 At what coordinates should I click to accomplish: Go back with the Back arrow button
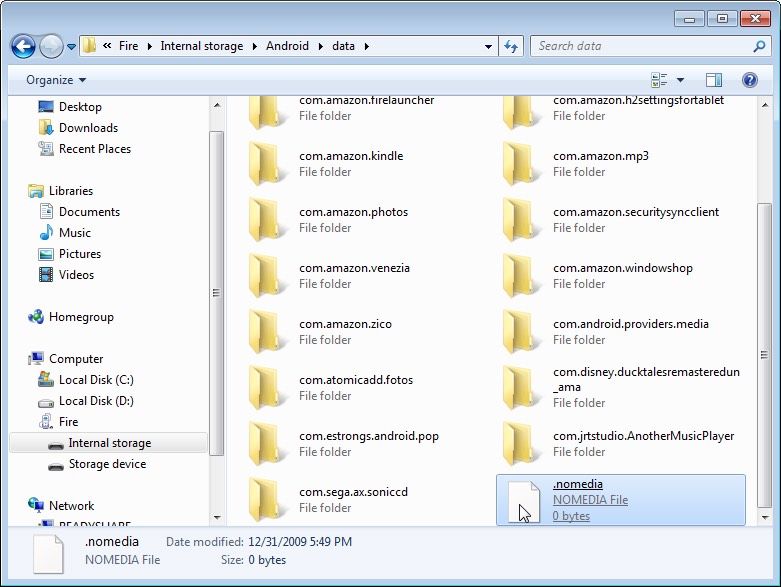(23, 47)
